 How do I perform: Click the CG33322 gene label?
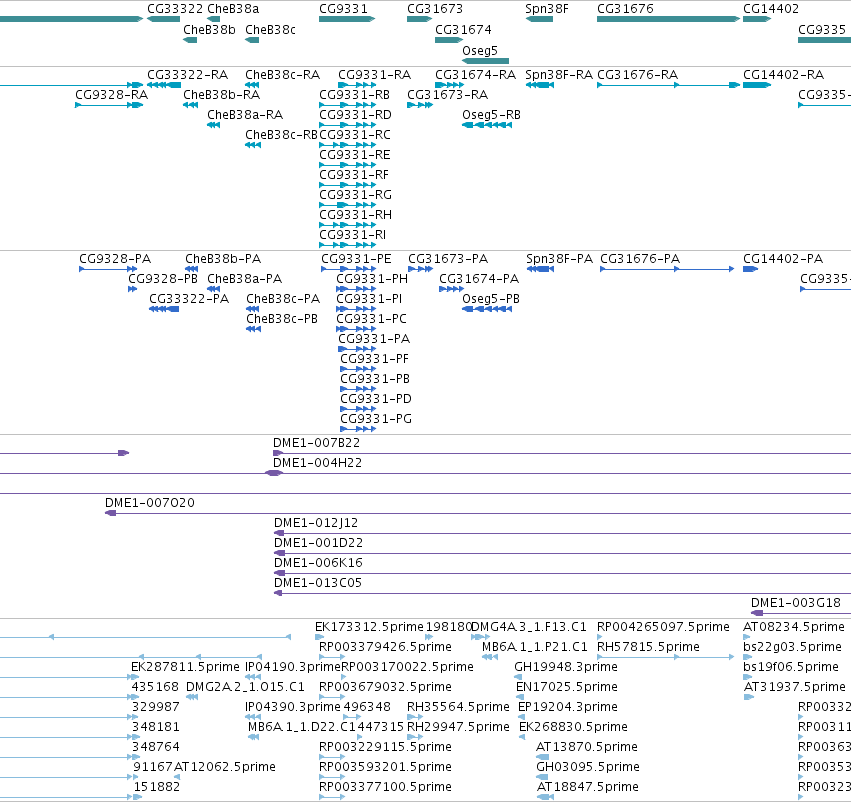click(x=175, y=9)
